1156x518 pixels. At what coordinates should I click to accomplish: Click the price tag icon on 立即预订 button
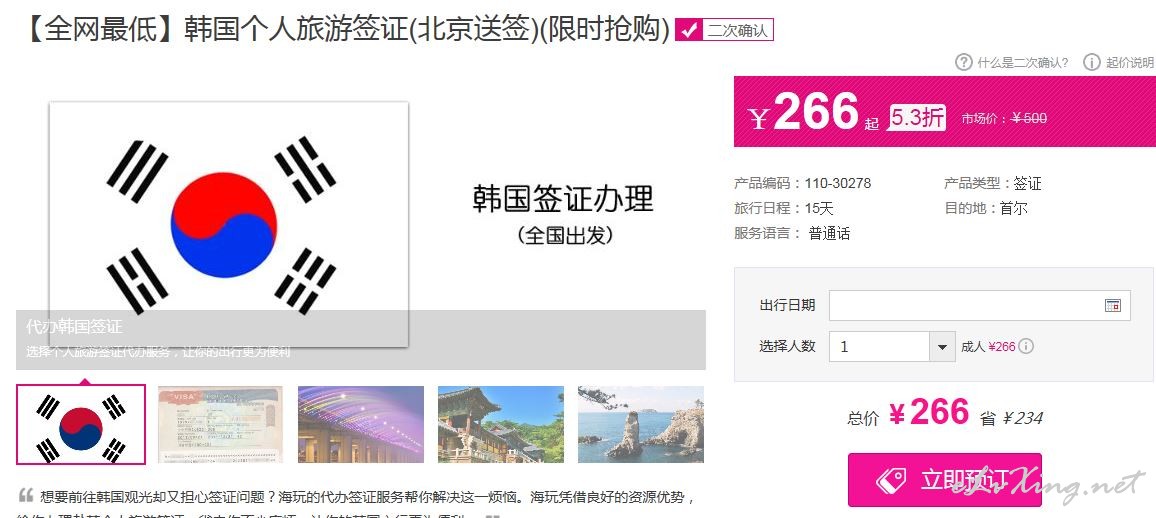(891, 480)
